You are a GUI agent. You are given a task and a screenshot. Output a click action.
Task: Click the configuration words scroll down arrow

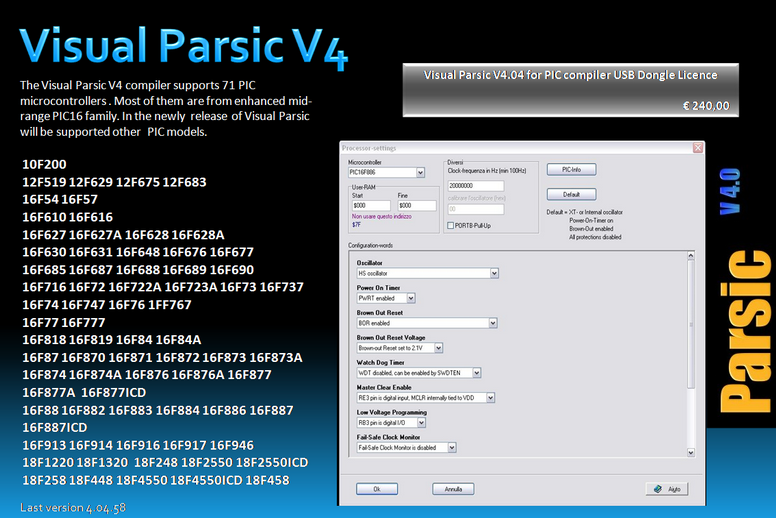691,452
